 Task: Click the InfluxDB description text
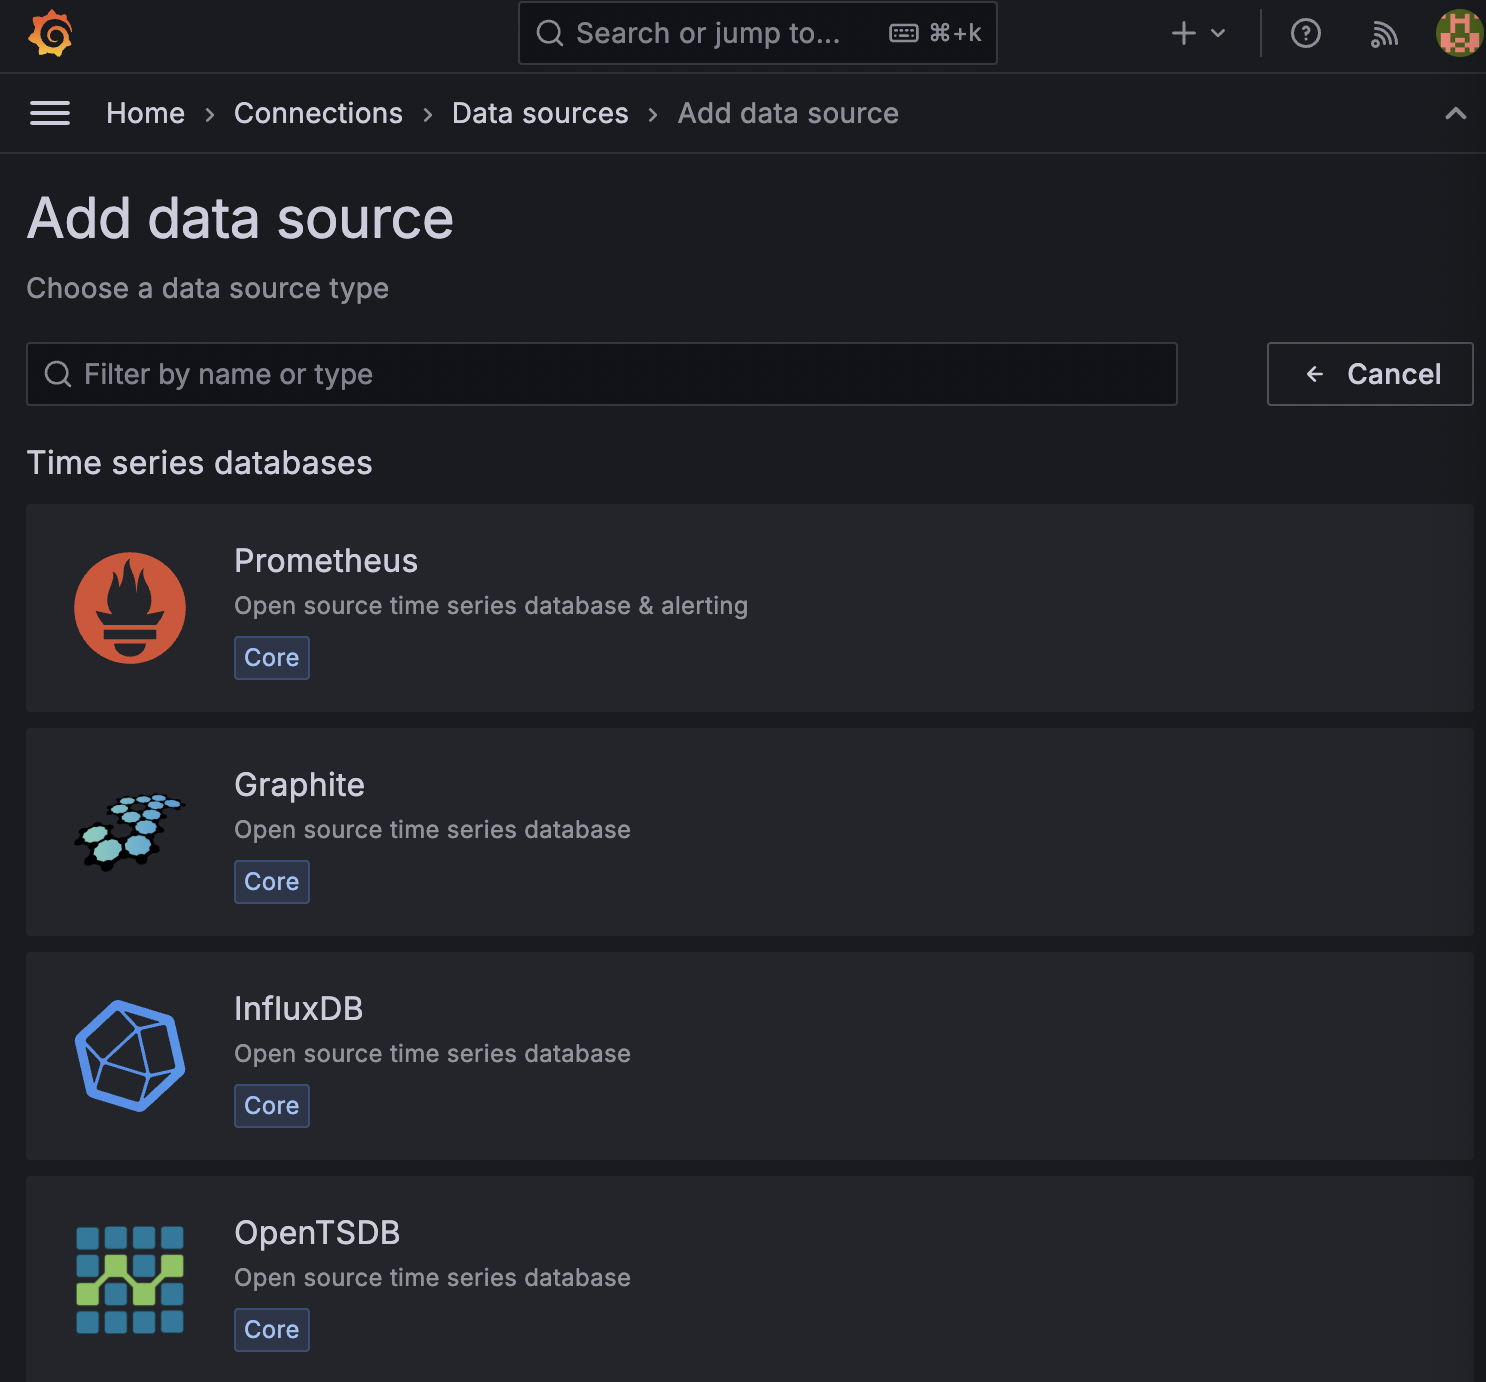coord(432,1054)
